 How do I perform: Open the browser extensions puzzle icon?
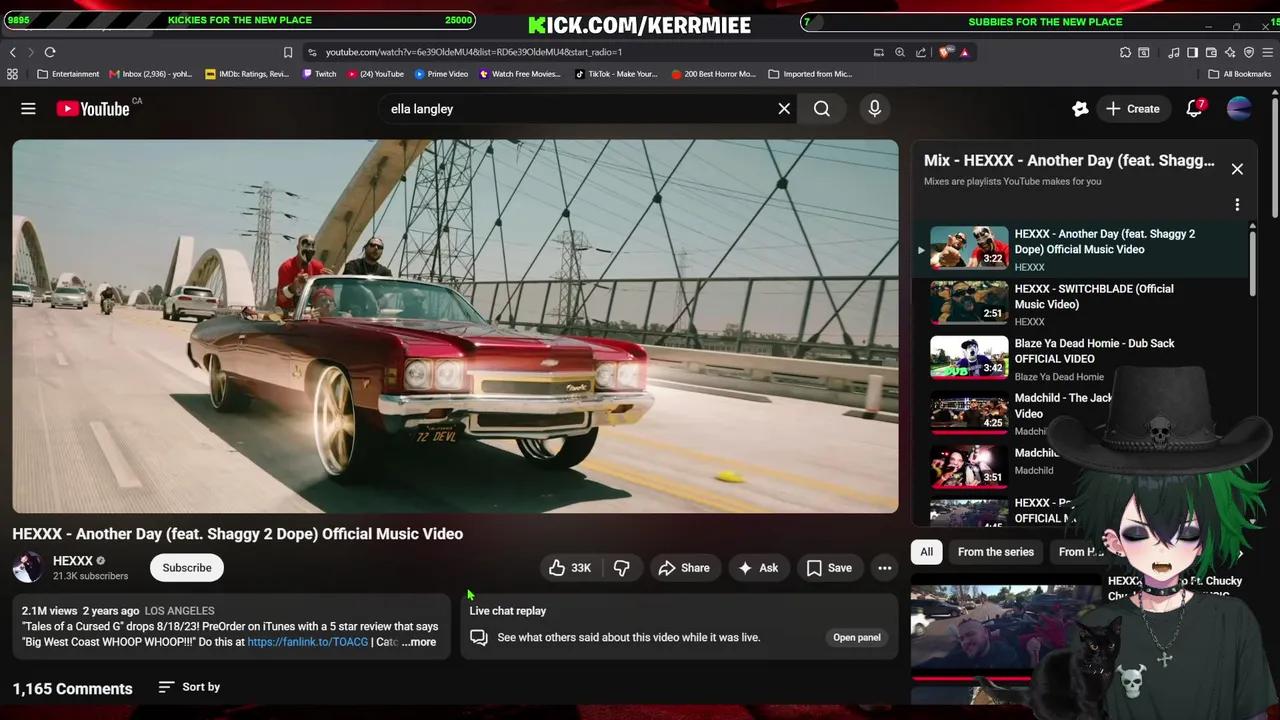pyautogui.click(x=1125, y=52)
